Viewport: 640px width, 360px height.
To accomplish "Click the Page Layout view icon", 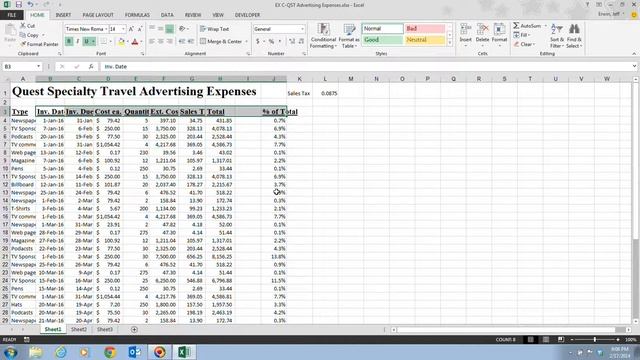I will pos(546,340).
